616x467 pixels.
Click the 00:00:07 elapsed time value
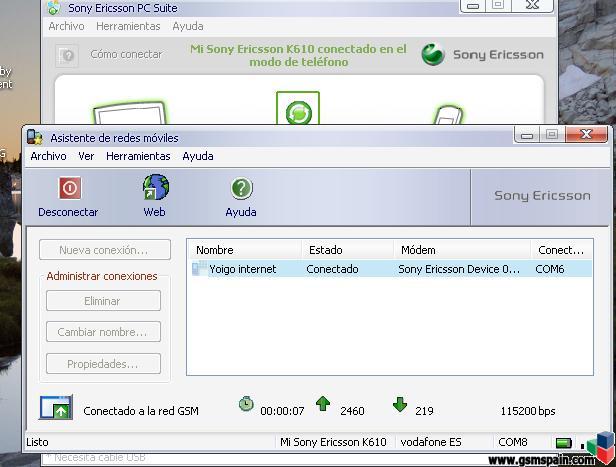pyautogui.click(x=282, y=411)
